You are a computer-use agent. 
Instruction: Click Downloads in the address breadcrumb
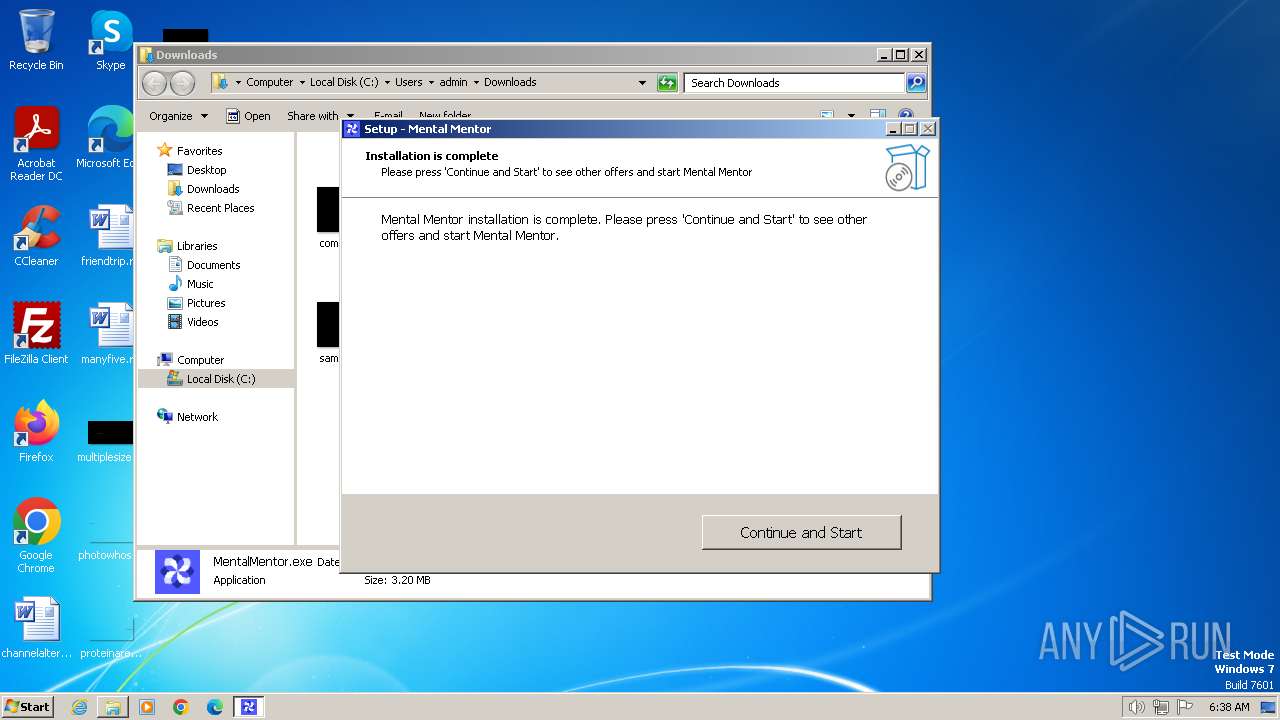510,83
